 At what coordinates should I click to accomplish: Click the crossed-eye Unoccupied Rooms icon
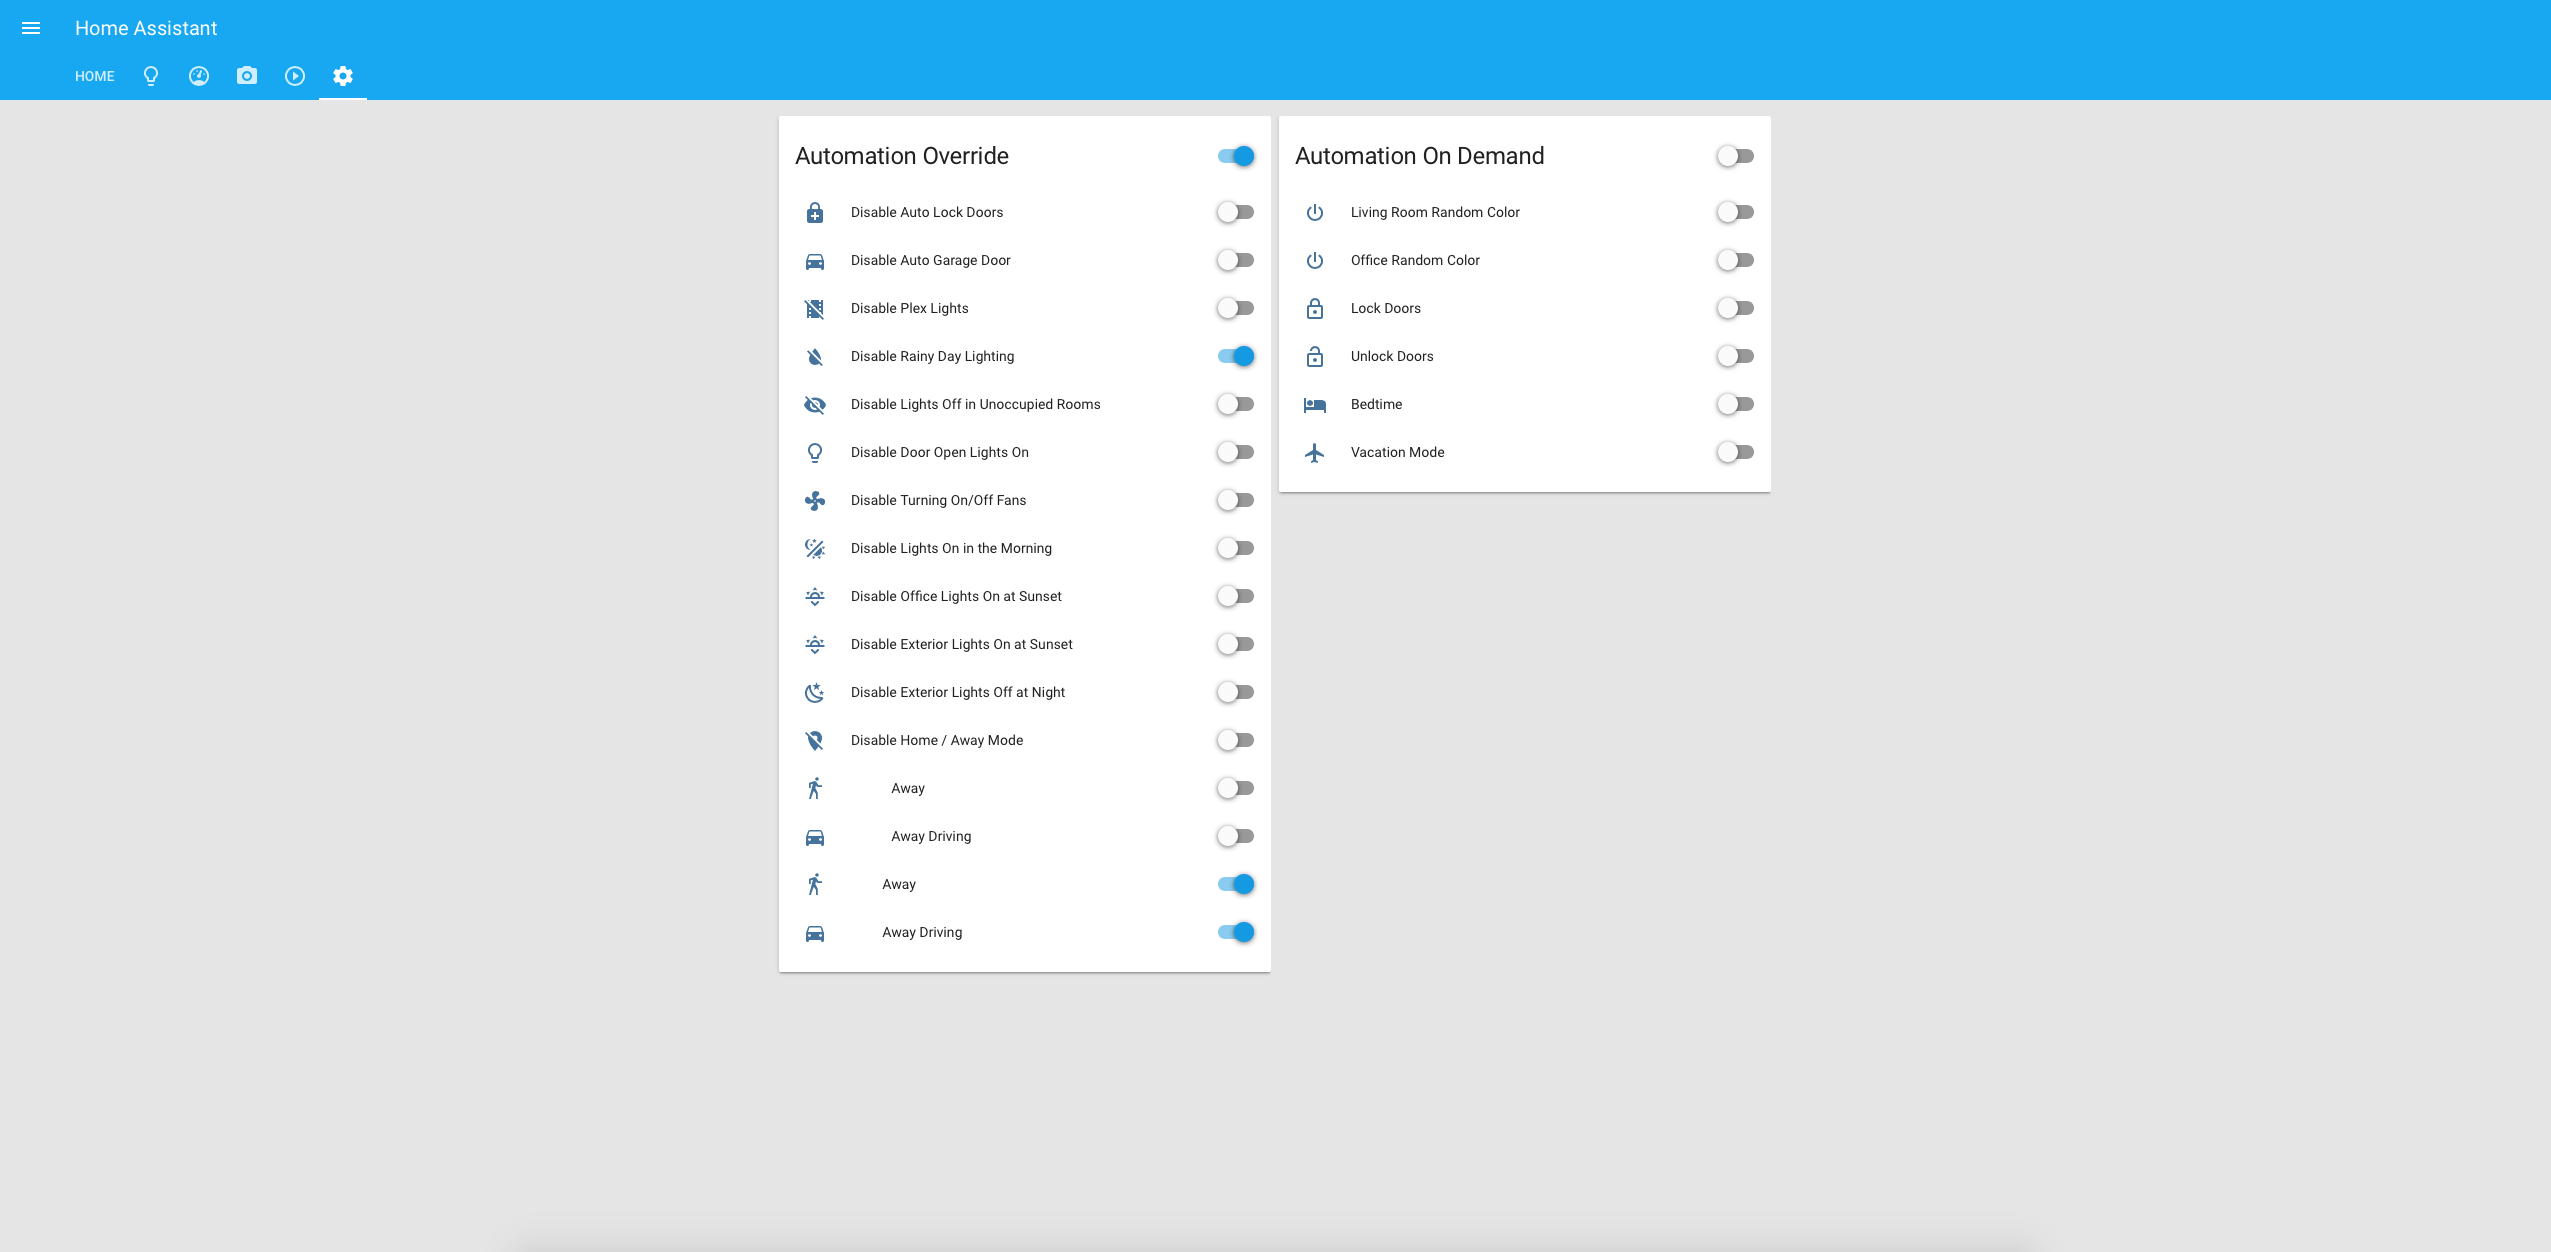815,404
